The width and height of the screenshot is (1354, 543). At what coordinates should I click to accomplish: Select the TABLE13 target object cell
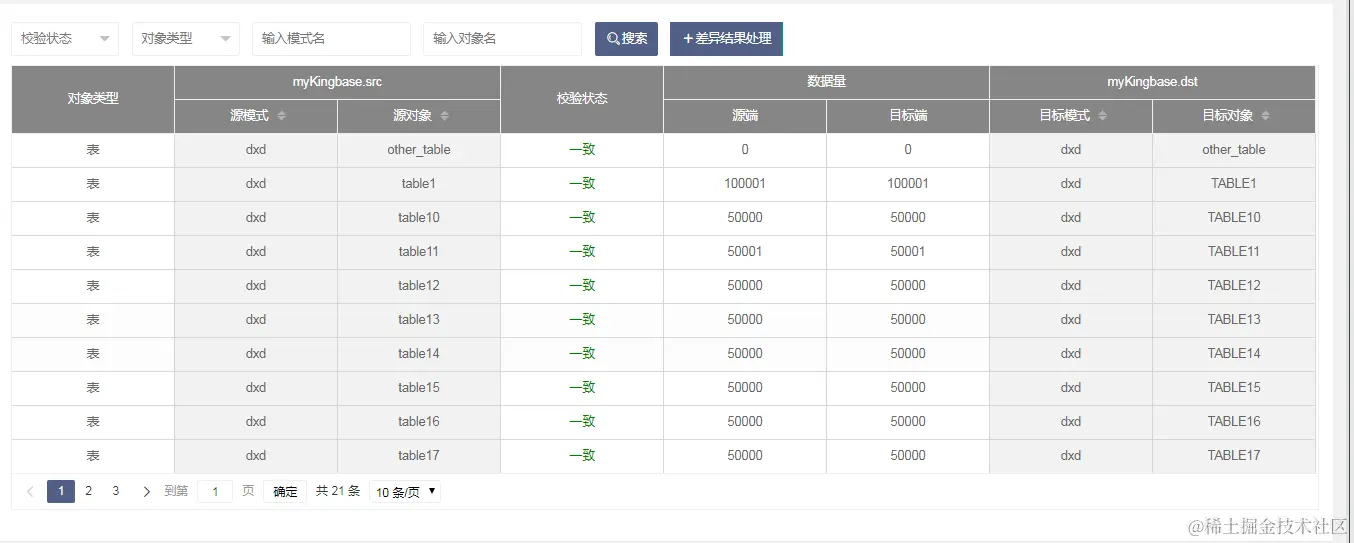(x=1234, y=320)
